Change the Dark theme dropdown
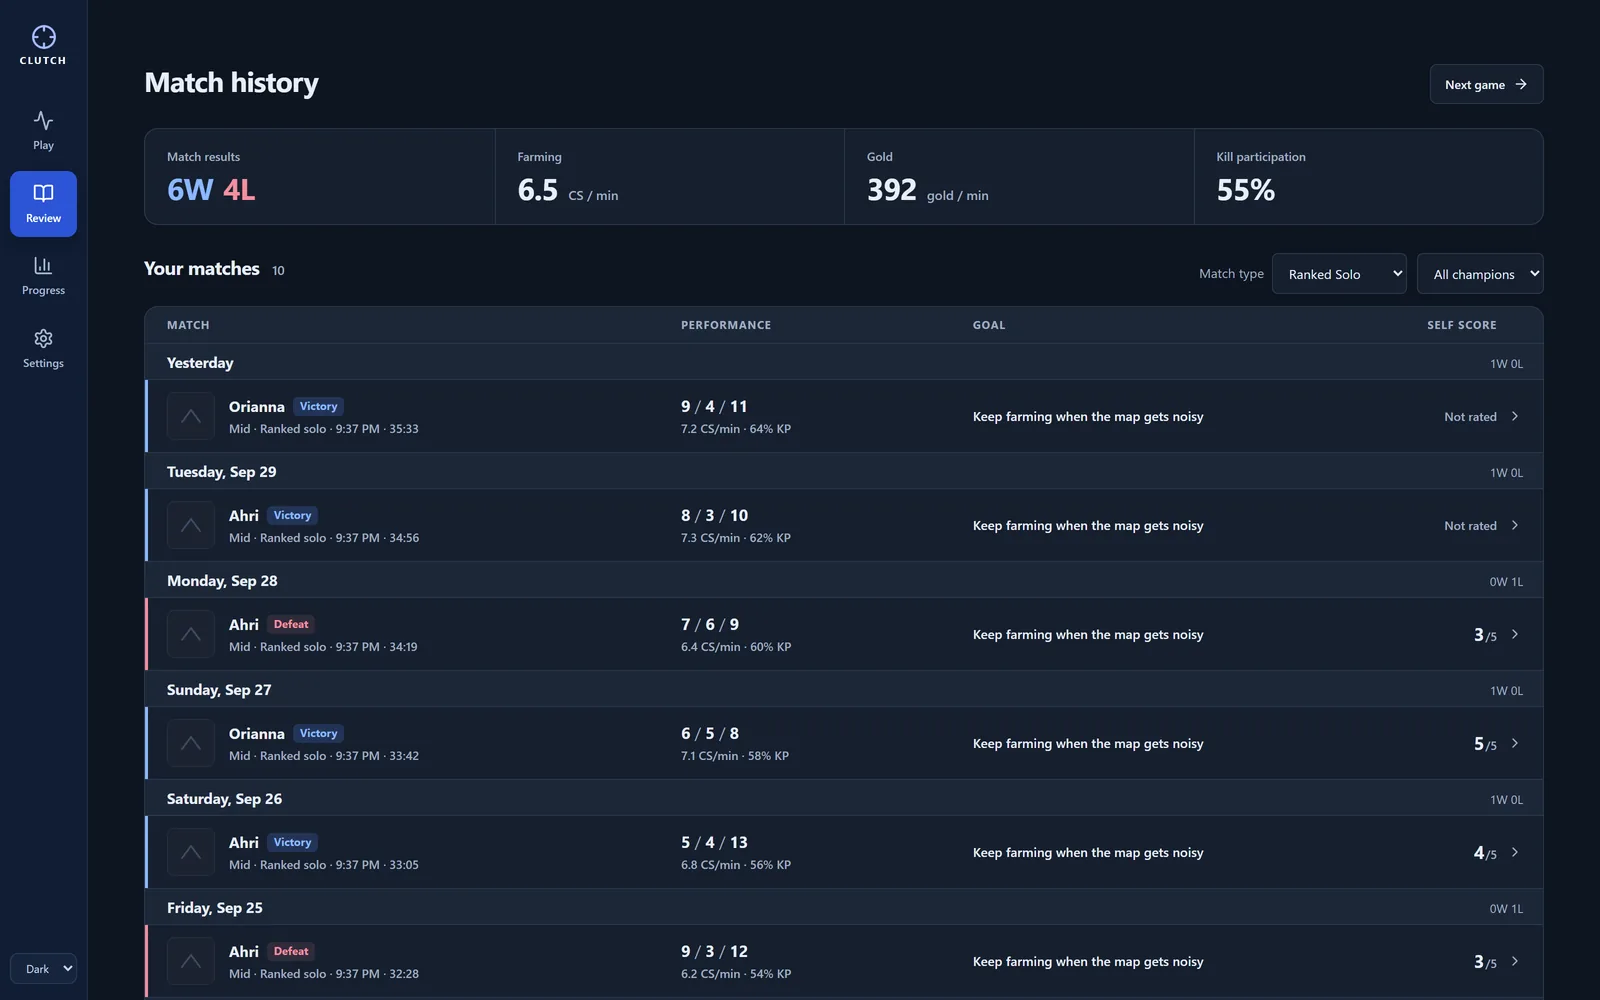Image resolution: width=1600 pixels, height=1000 pixels. pos(43,968)
